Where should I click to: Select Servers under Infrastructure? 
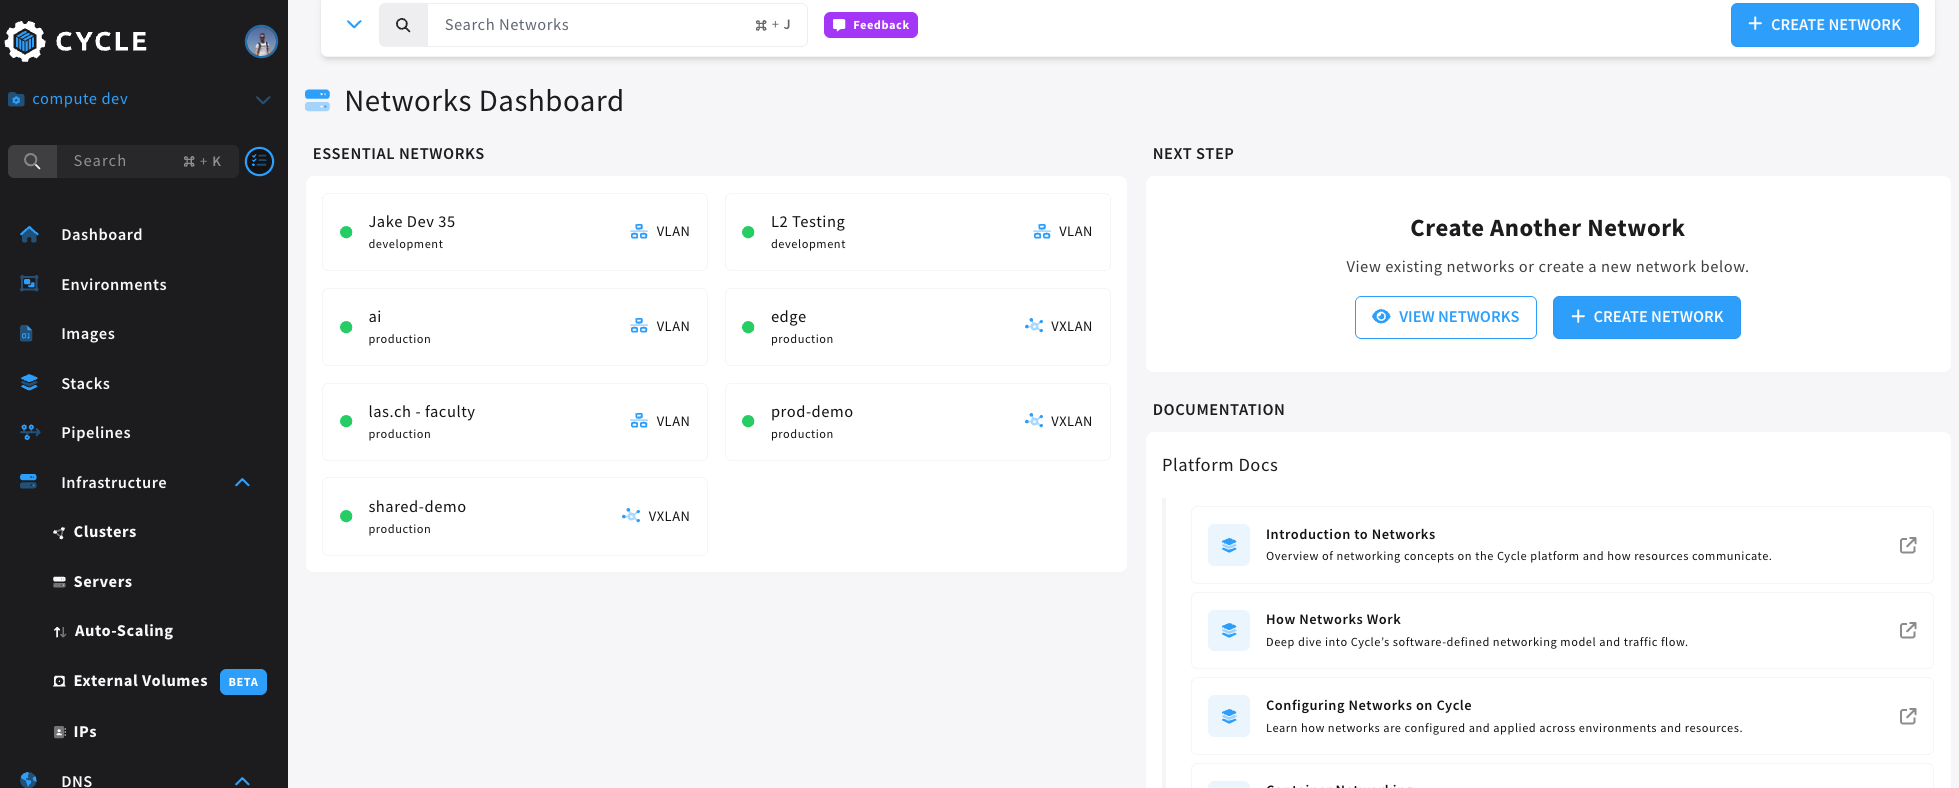103,582
